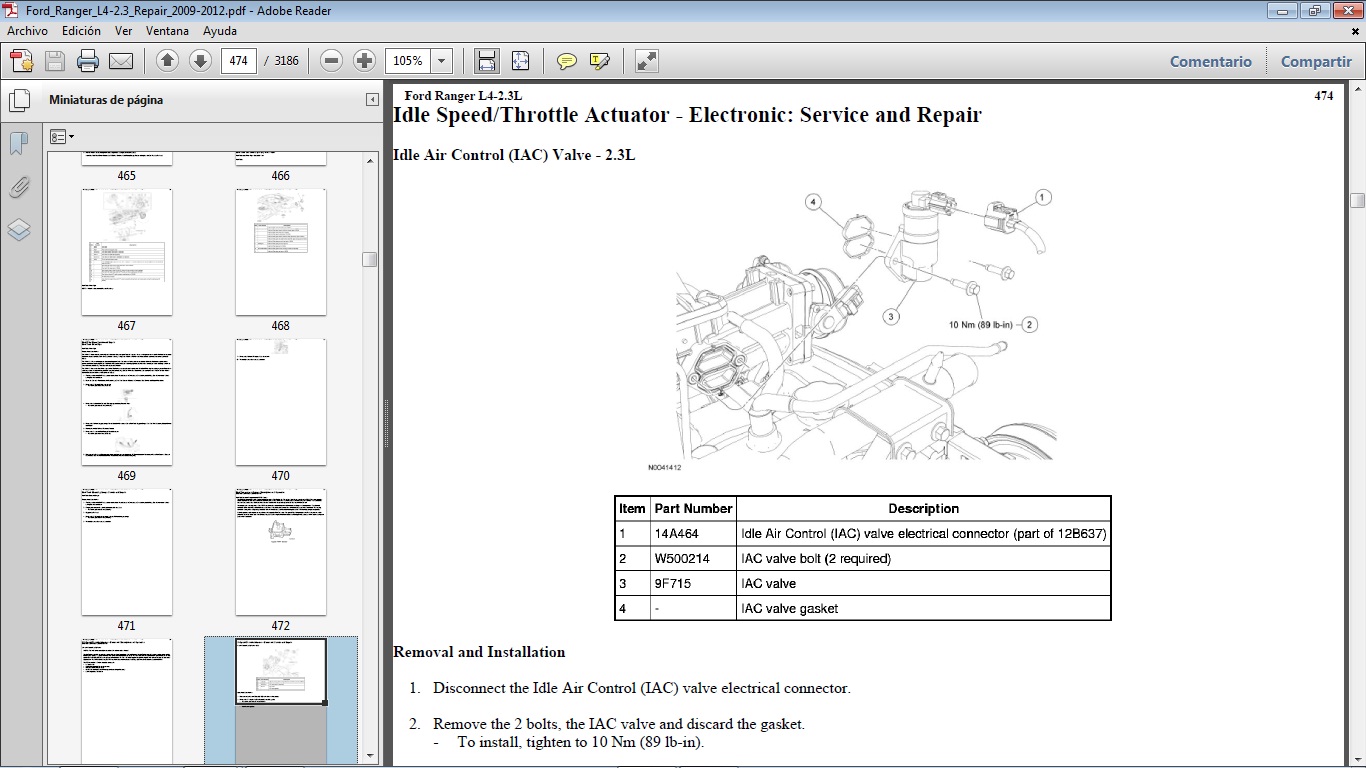Click the 'IAC valve bolt (2 required)' cell
The height and width of the screenshot is (768, 1366).
[923, 559]
